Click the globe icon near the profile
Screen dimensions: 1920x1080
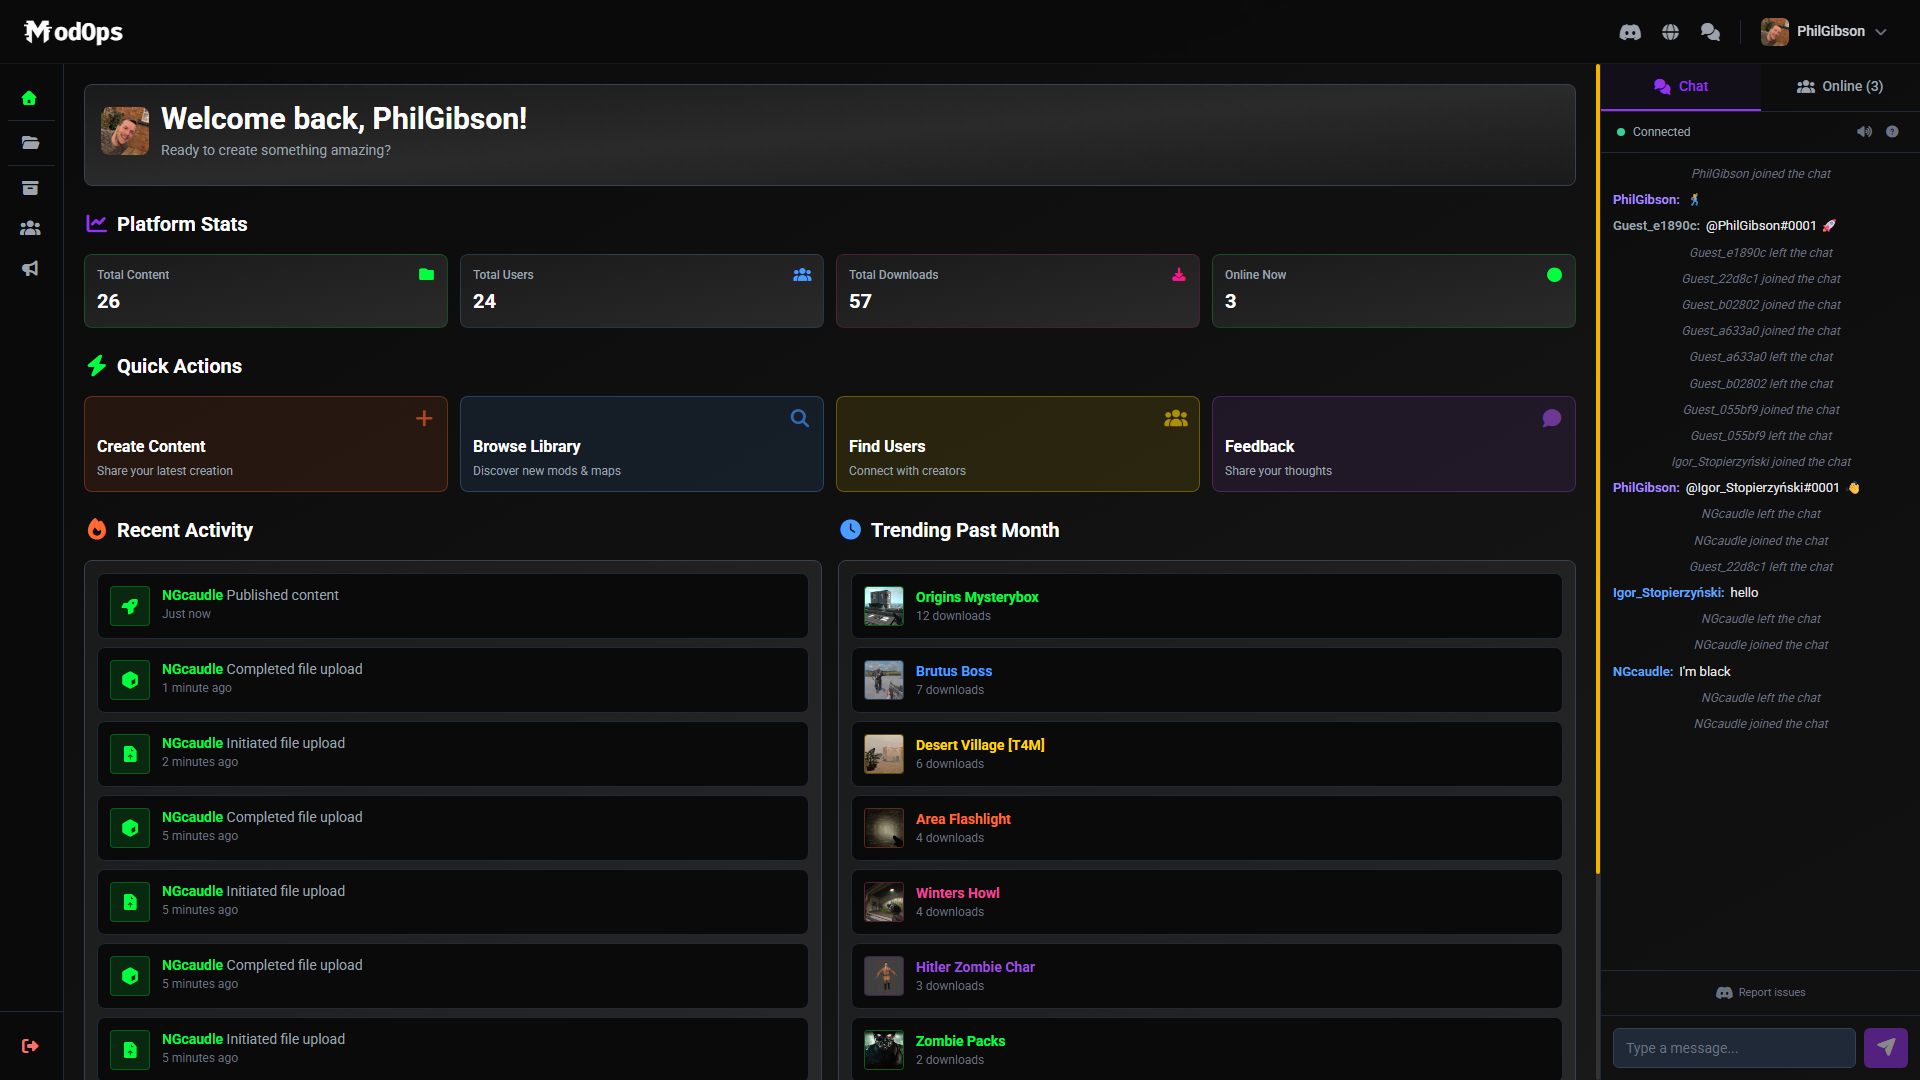pyautogui.click(x=1670, y=31)
